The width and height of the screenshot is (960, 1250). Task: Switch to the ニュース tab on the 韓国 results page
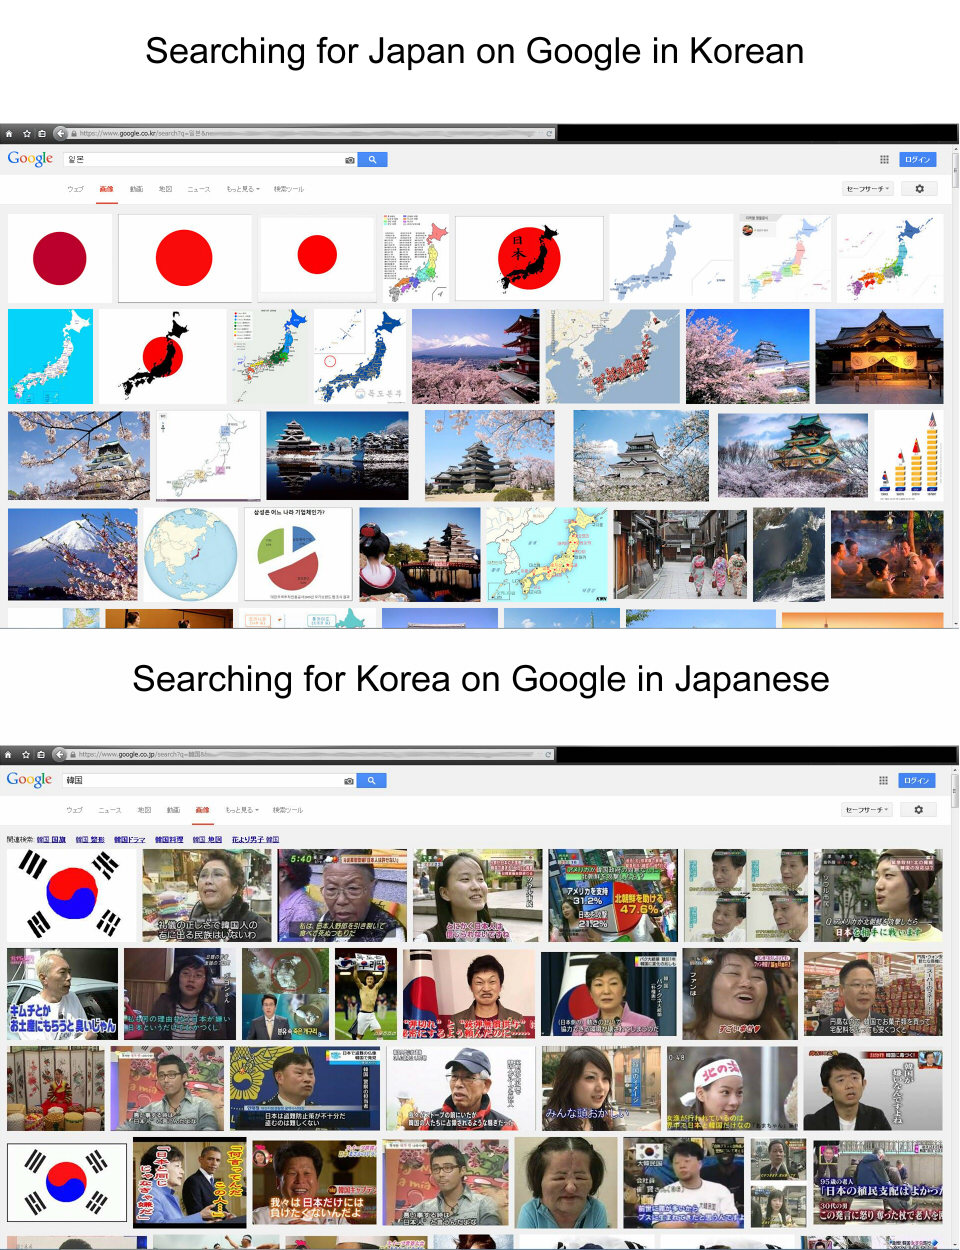click(x=110, y=810)
